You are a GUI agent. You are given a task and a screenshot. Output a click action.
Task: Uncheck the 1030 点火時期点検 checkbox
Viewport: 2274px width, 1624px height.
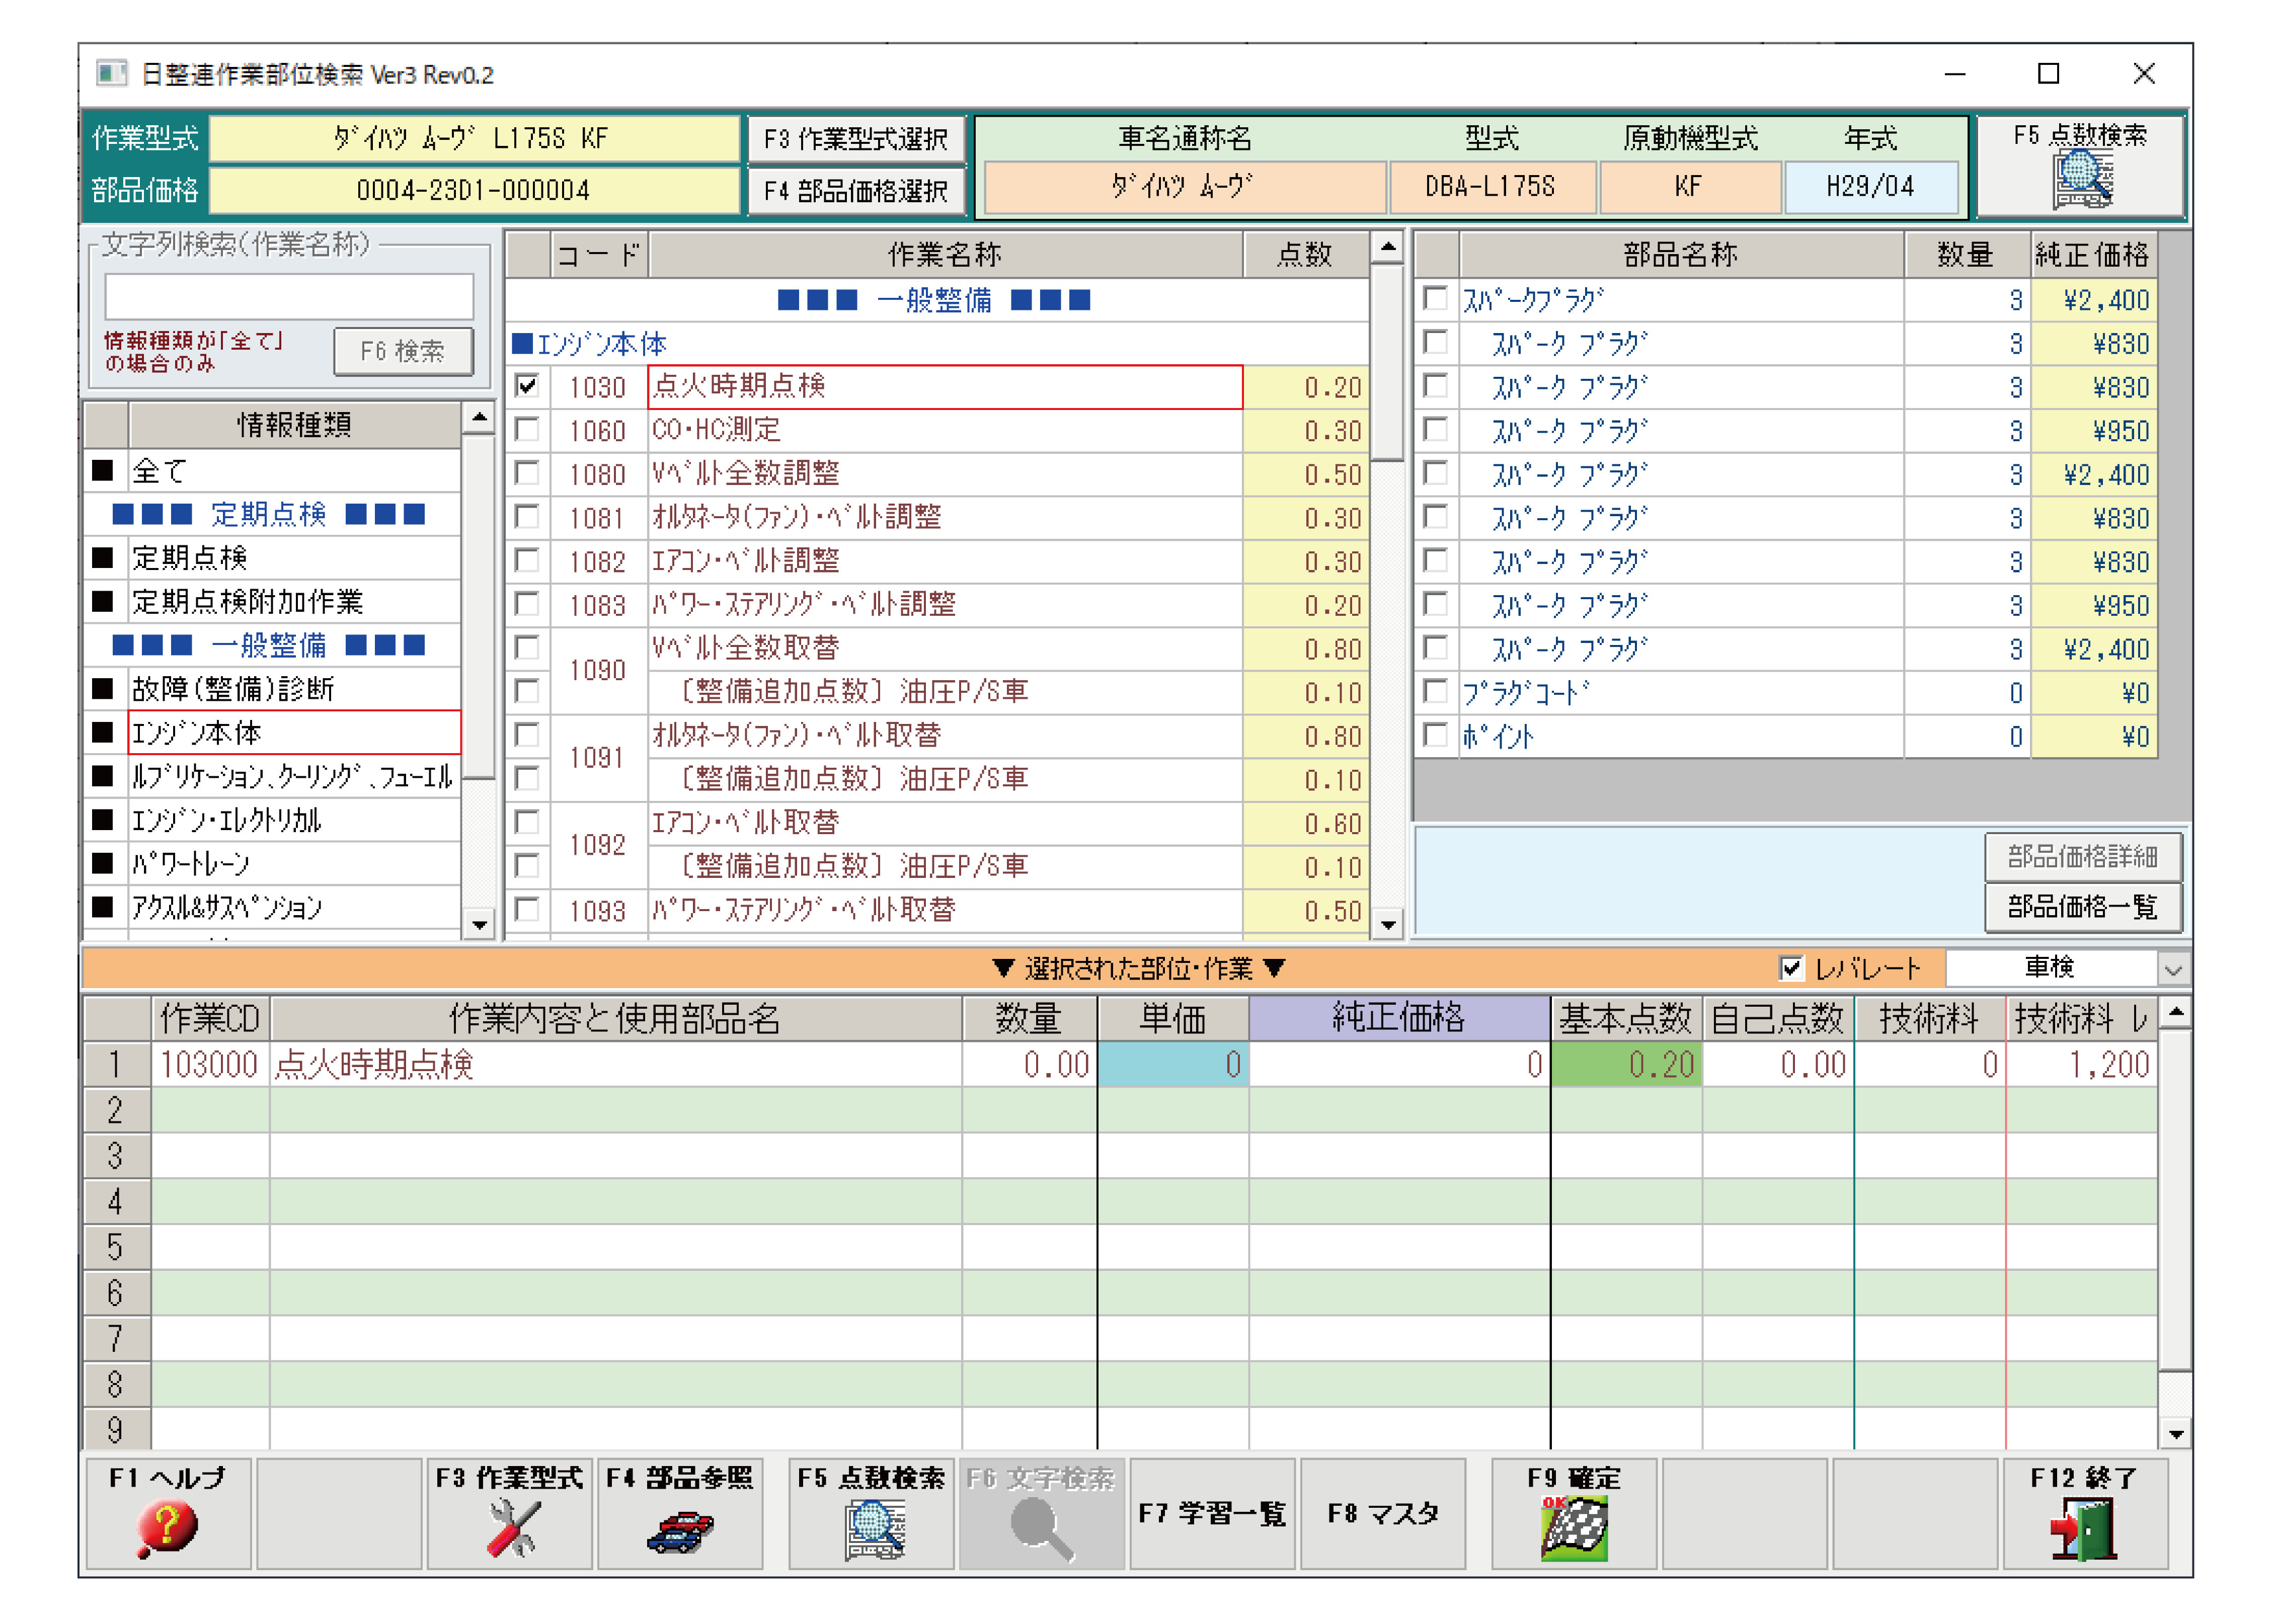527,386
